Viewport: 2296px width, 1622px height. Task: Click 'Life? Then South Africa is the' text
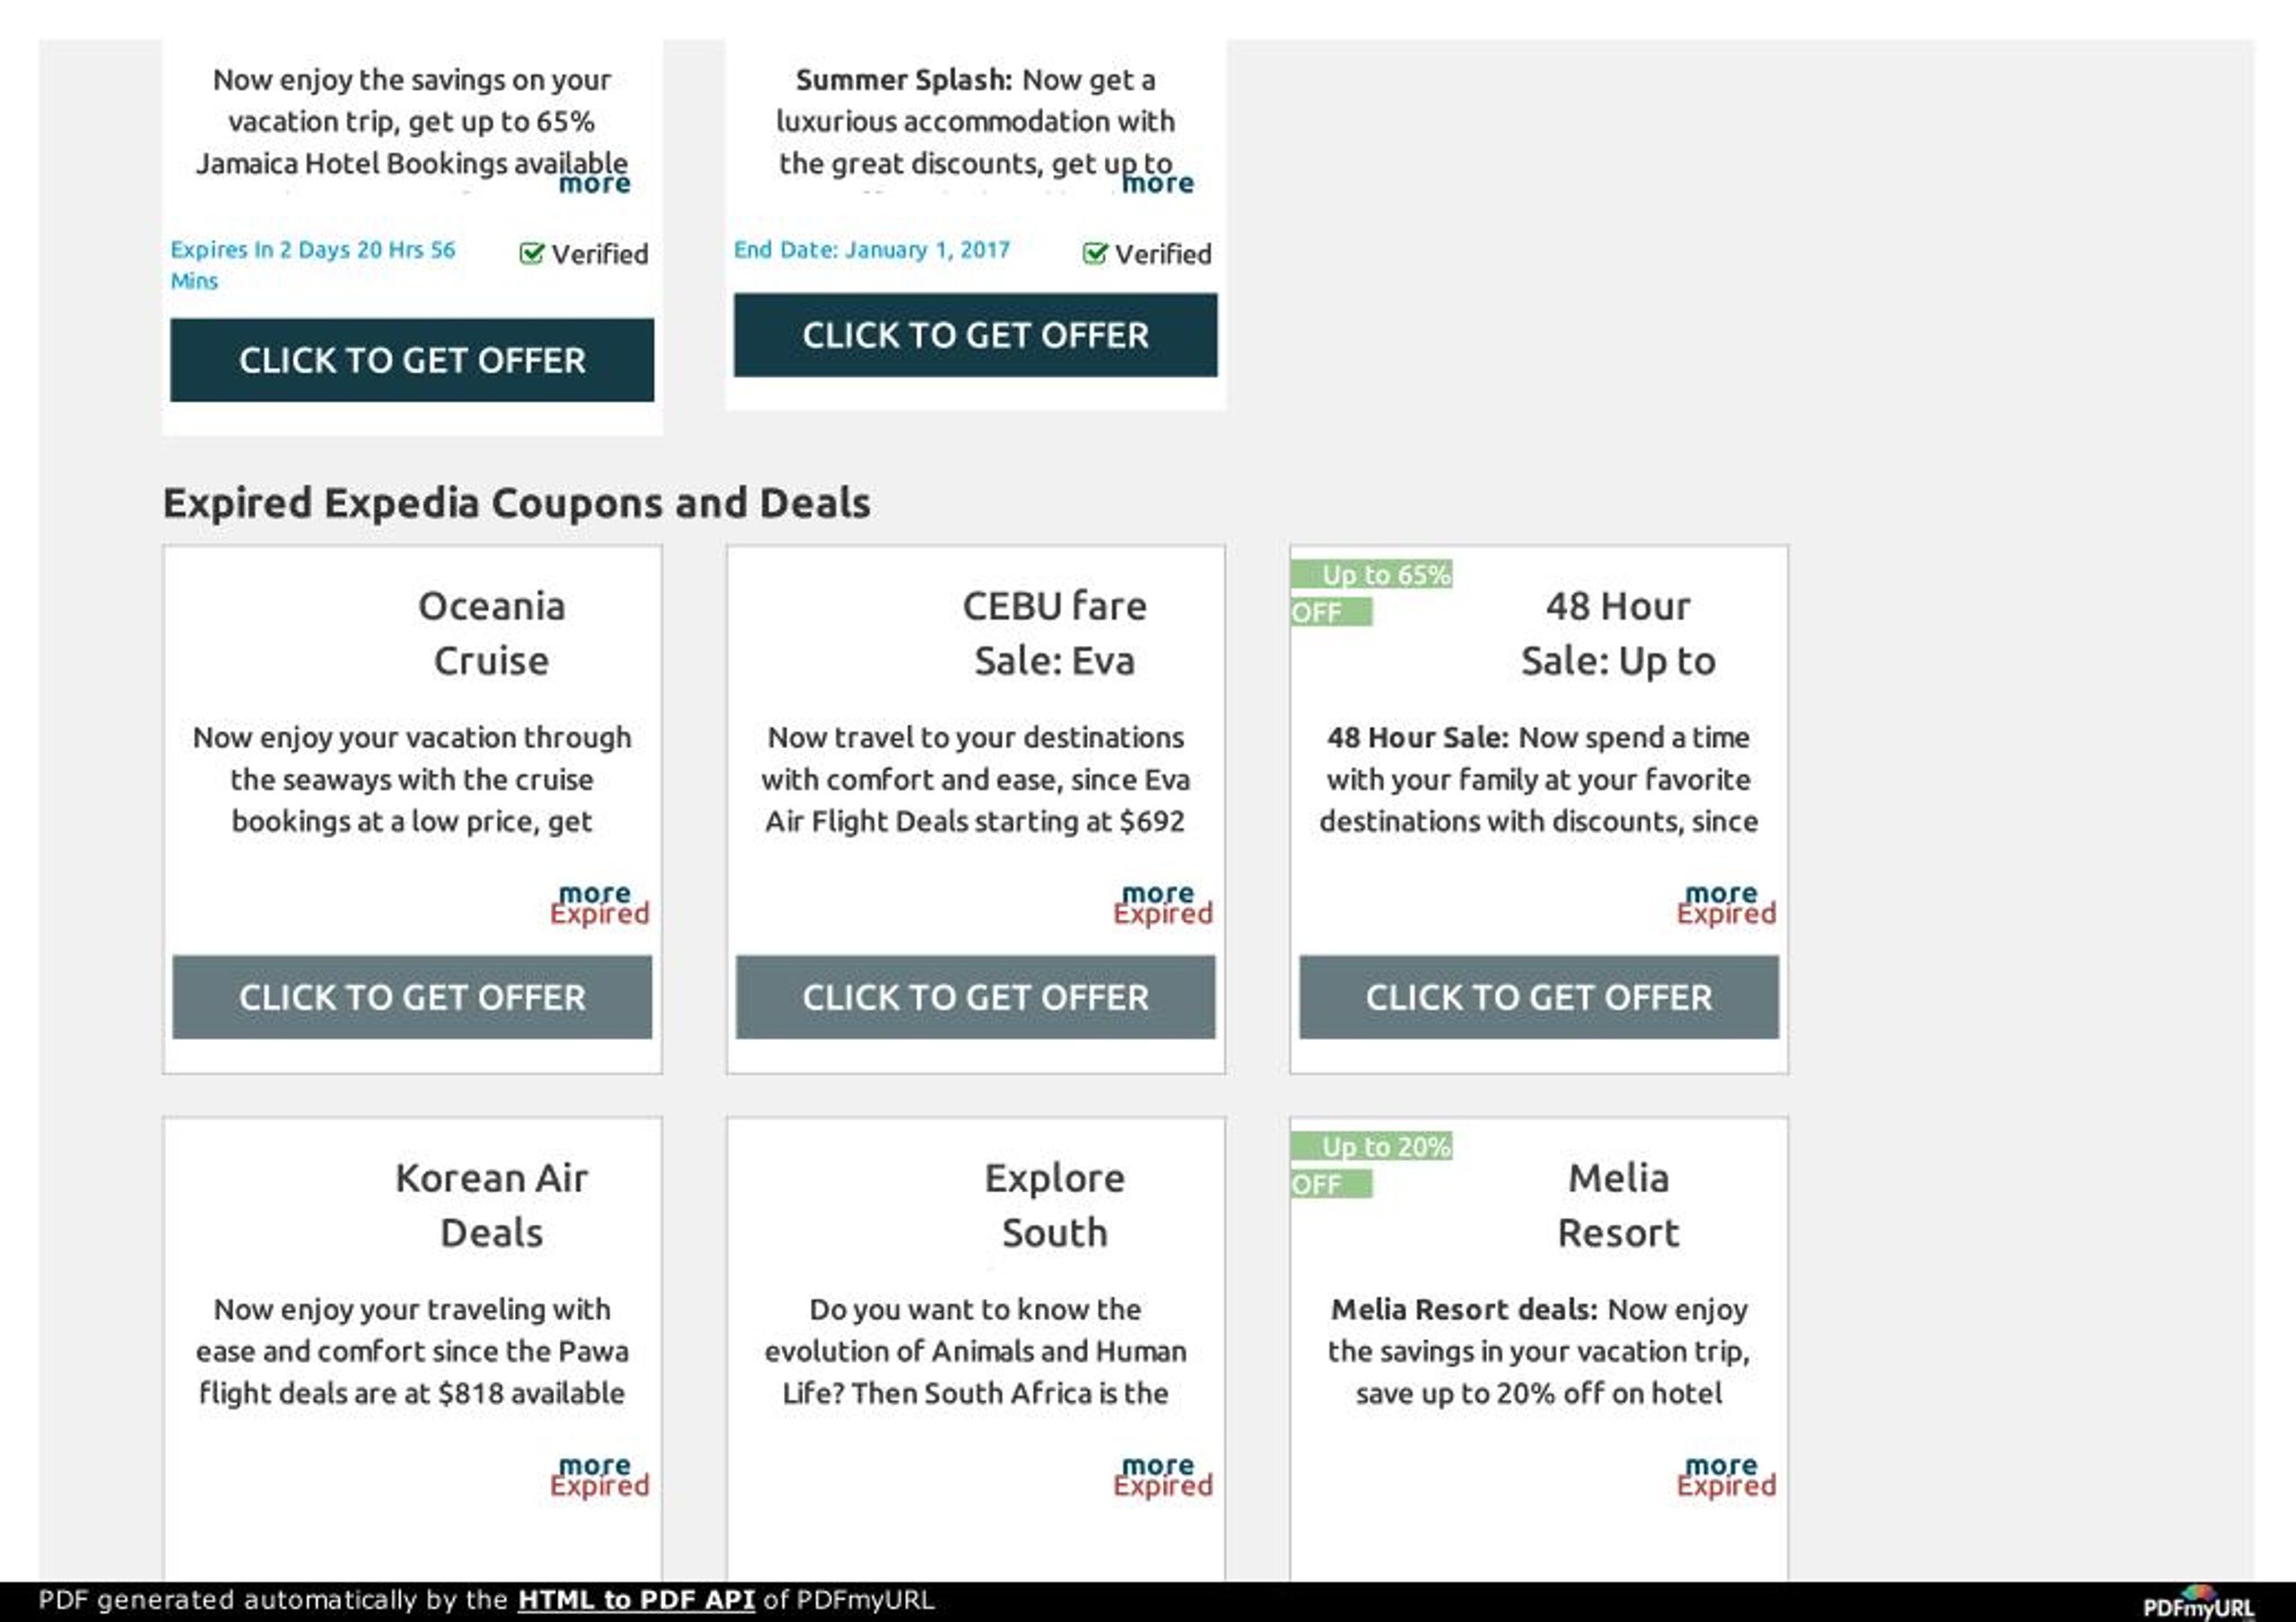(x=975, y=1394)
